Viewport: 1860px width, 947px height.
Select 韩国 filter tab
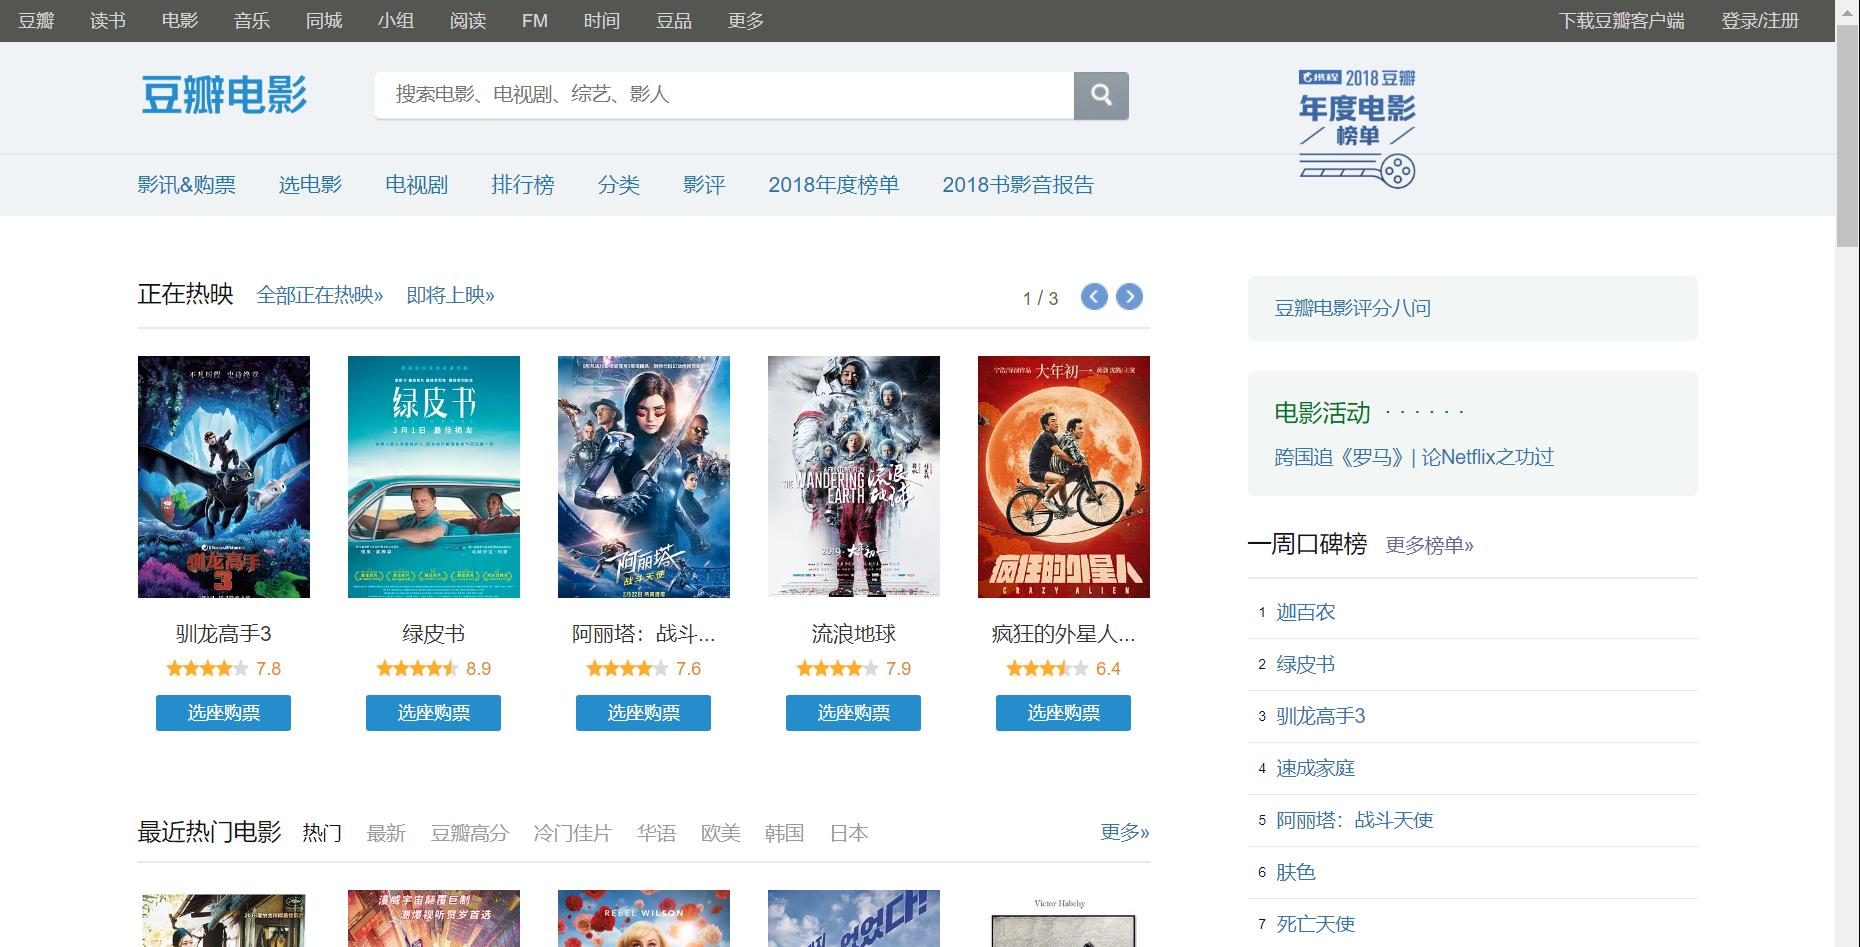(784, 833)
